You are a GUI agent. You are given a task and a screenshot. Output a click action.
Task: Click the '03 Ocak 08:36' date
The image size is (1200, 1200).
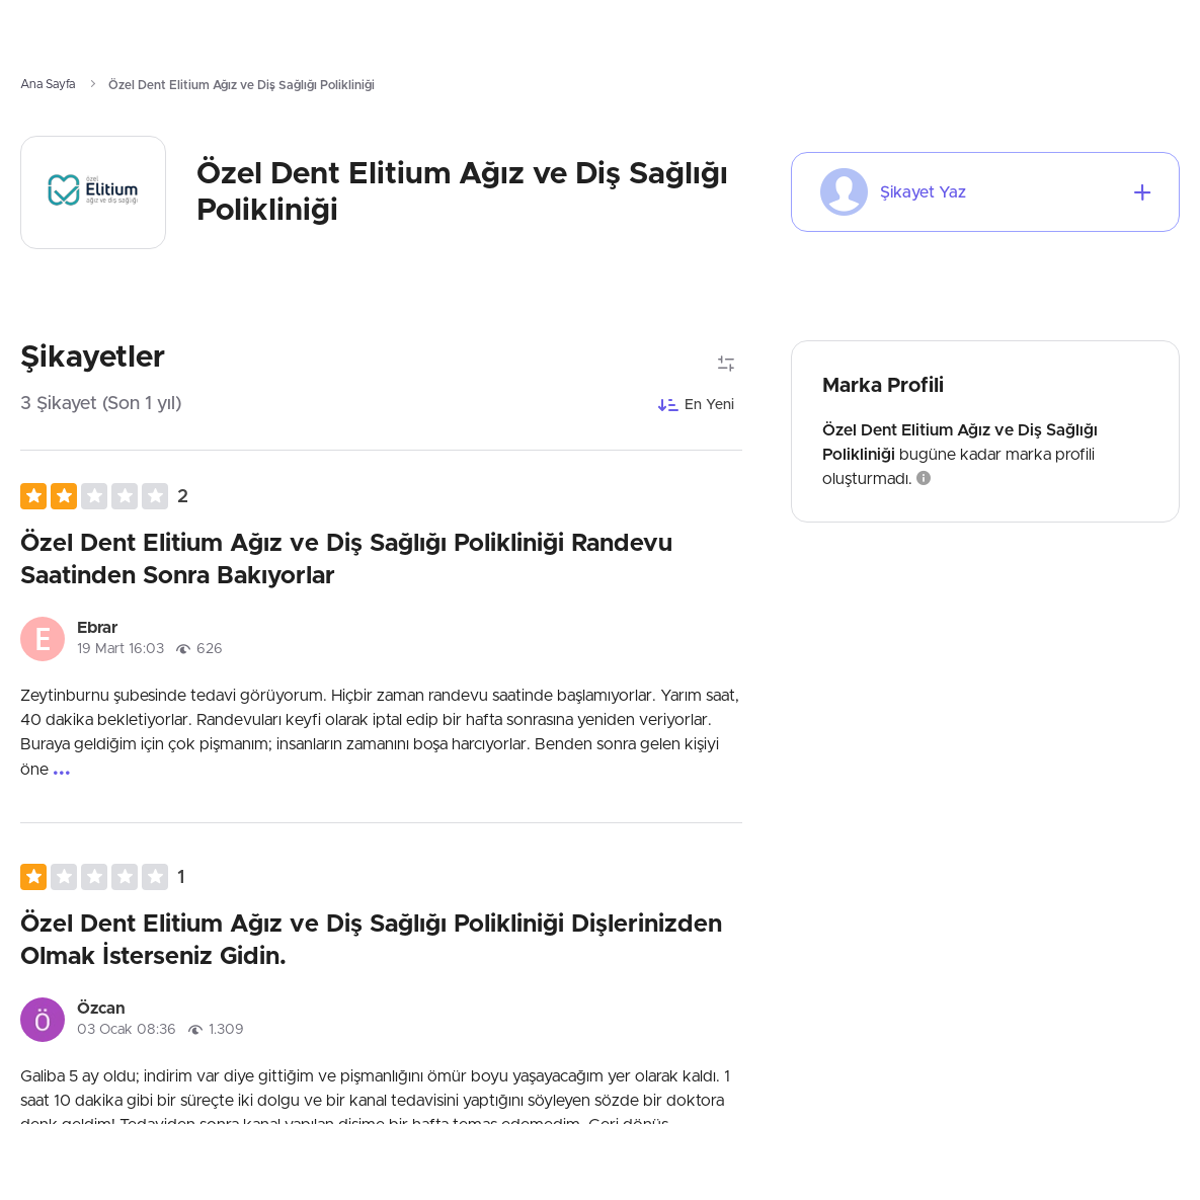click(x=126, y=1030)
